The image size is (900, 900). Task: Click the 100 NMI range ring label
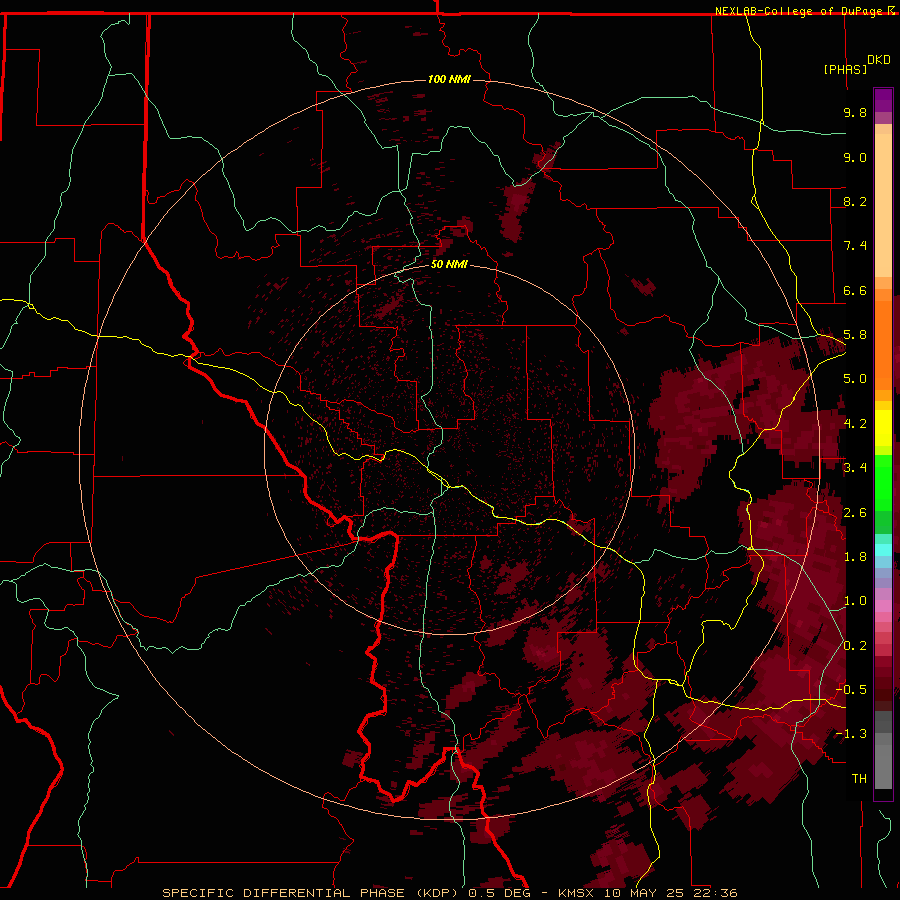(x=449, y=79)
